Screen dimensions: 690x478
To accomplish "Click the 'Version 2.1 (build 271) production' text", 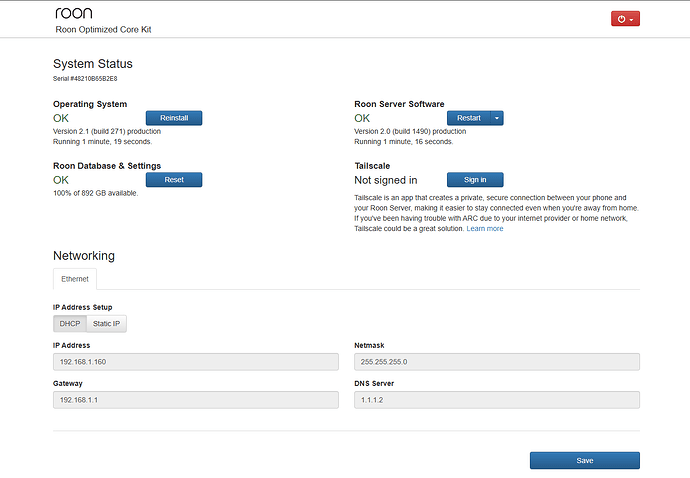I will pyautogui.click(x=107, y=131).
